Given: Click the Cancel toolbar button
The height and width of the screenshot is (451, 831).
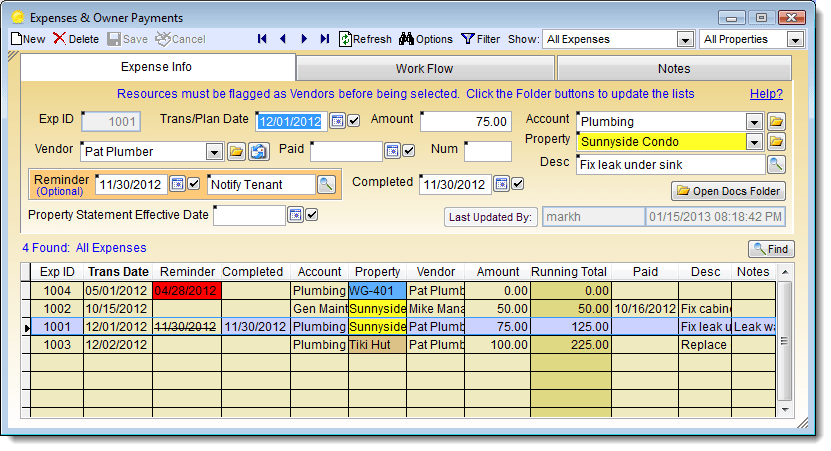Looking at the screenshot, I should (181, 39).
